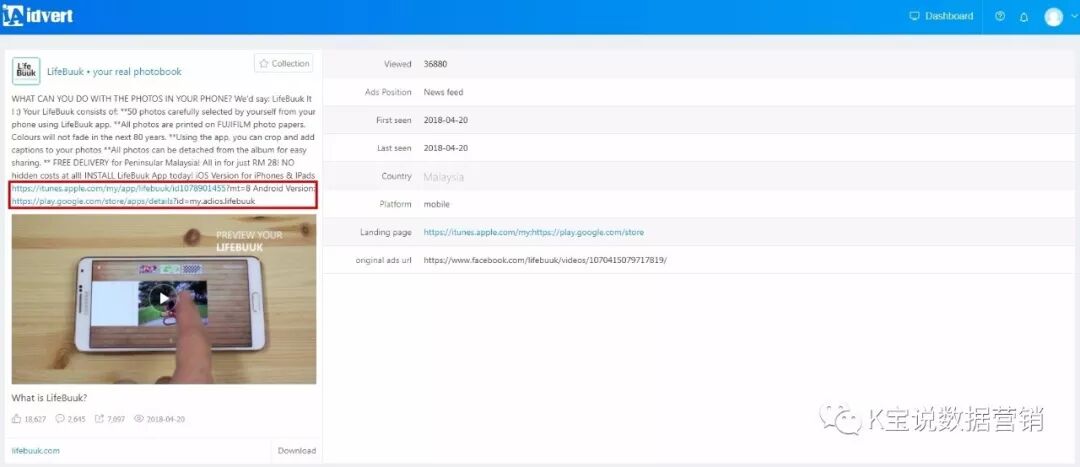Click the star icon on Collection button

coord(264,63)
